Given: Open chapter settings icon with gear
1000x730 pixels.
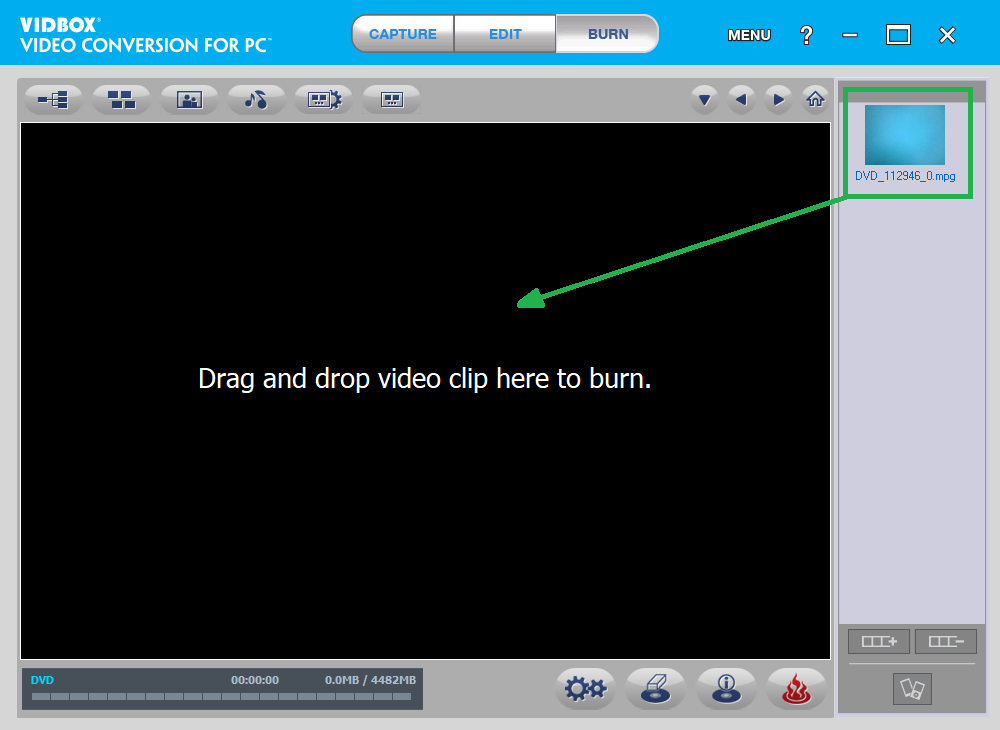Looking at the screenshot, I should click(x=324, y=99).
